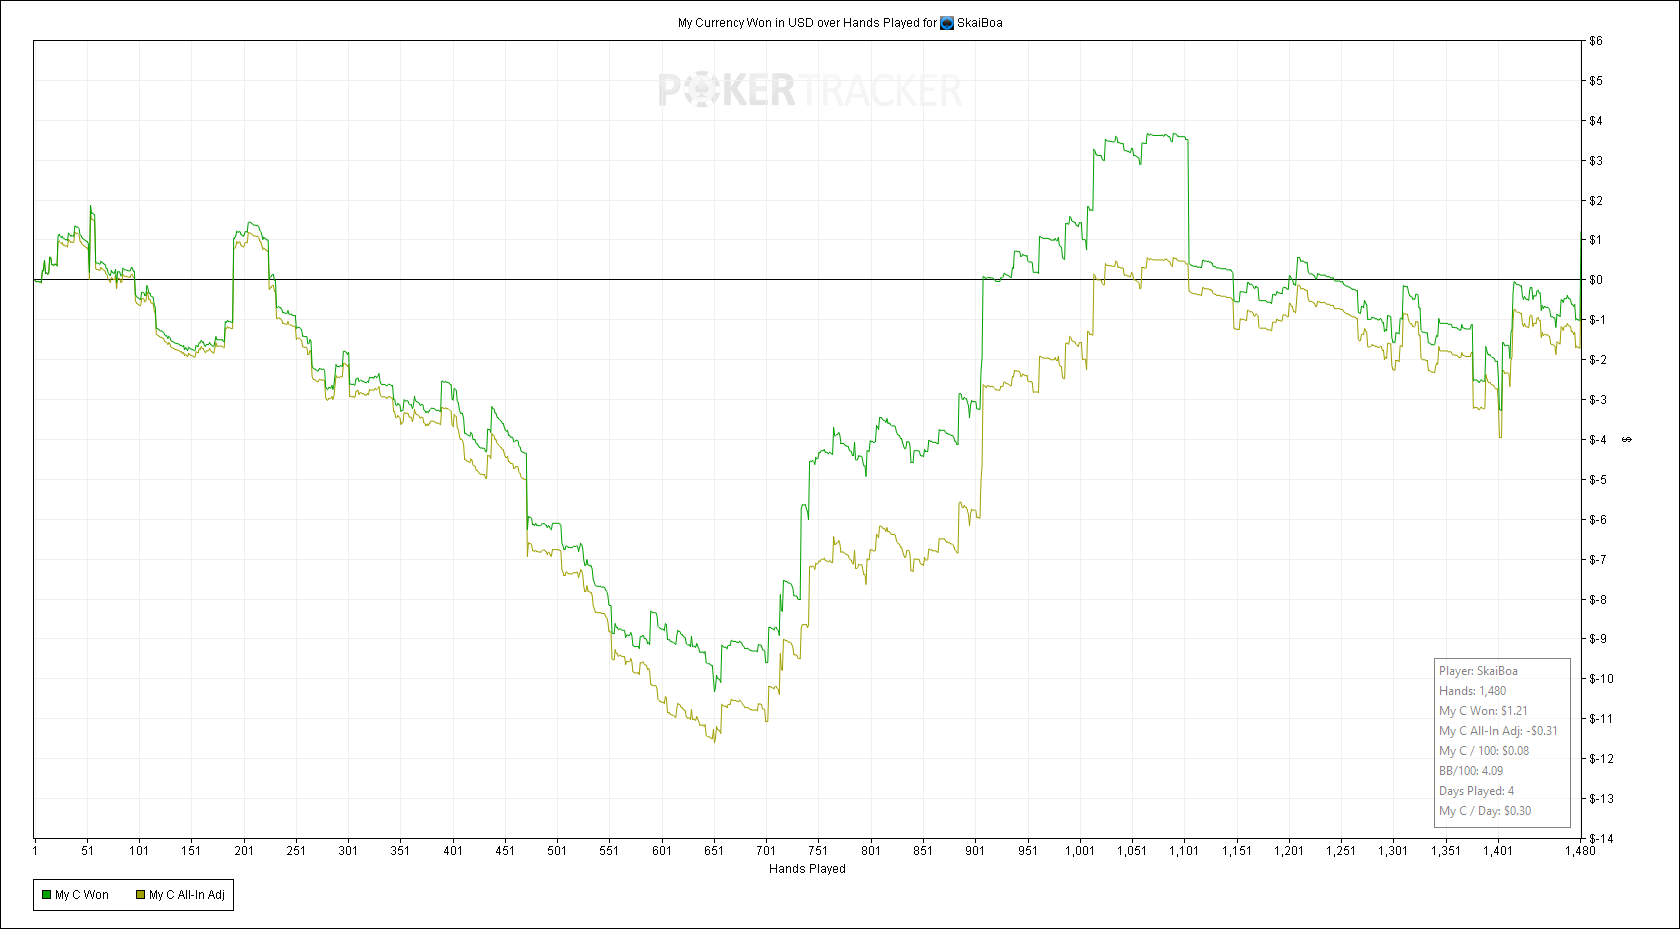Click the poker site icon beside SkaiBoa
Viewport: 1680px width, 929px height.
[x=947, y=23]
